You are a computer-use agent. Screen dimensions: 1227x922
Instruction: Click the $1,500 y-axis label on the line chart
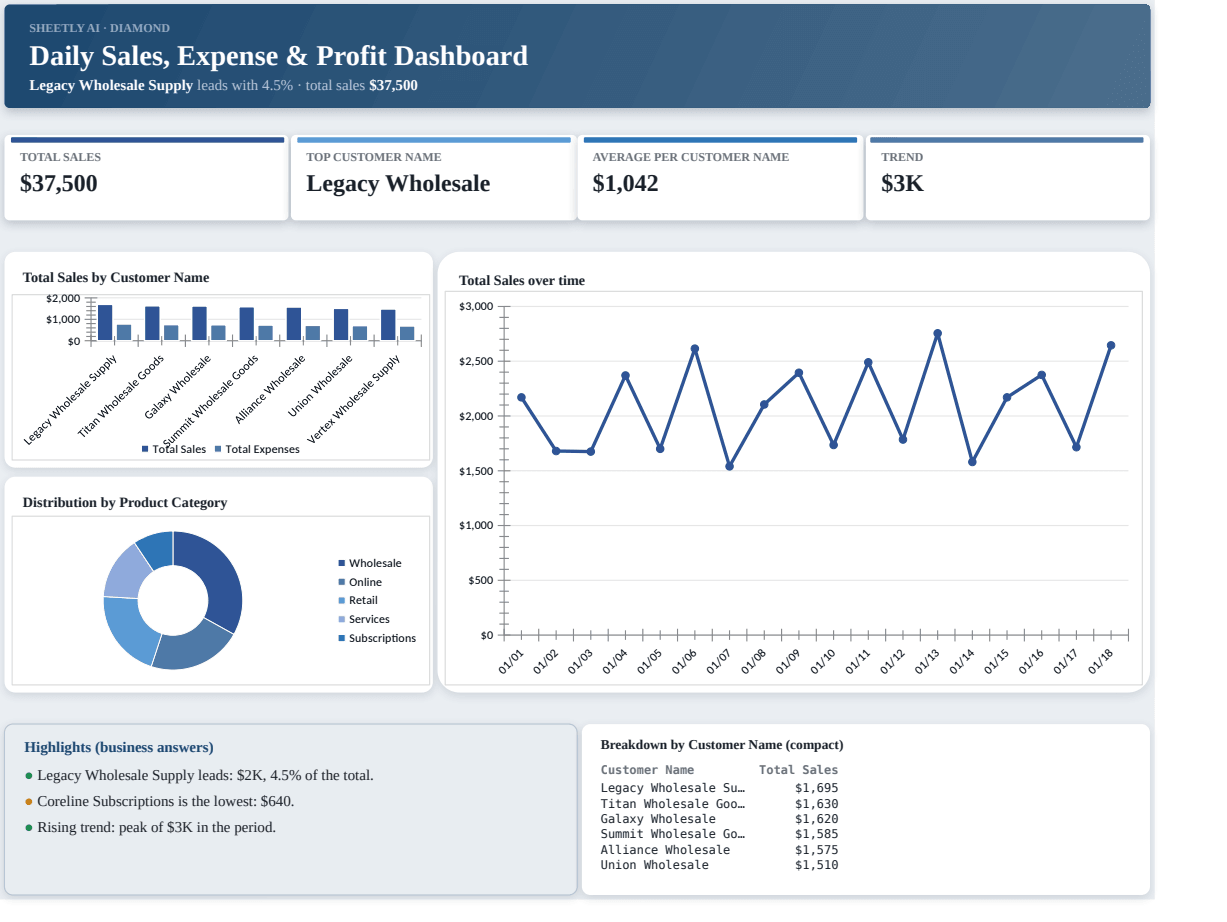coord(476,471)
